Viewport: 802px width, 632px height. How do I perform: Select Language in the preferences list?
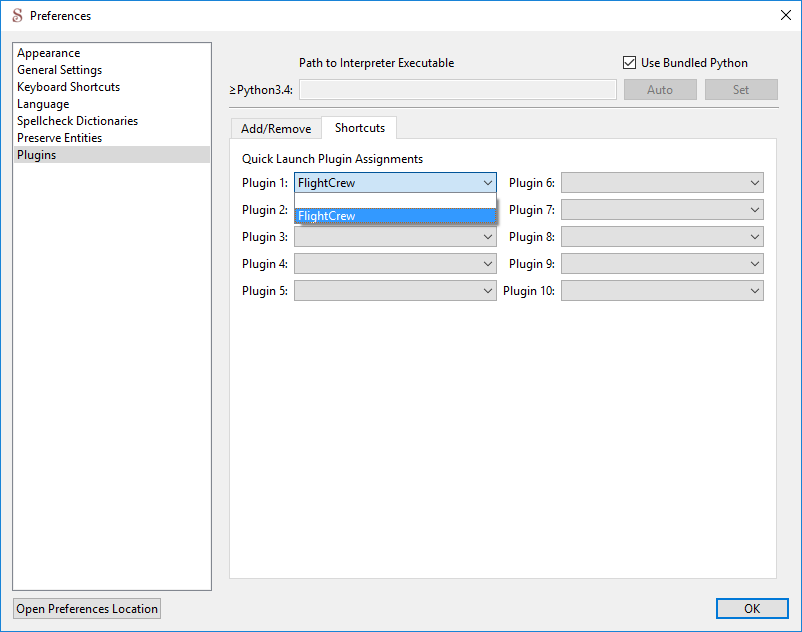coord(43,104)
